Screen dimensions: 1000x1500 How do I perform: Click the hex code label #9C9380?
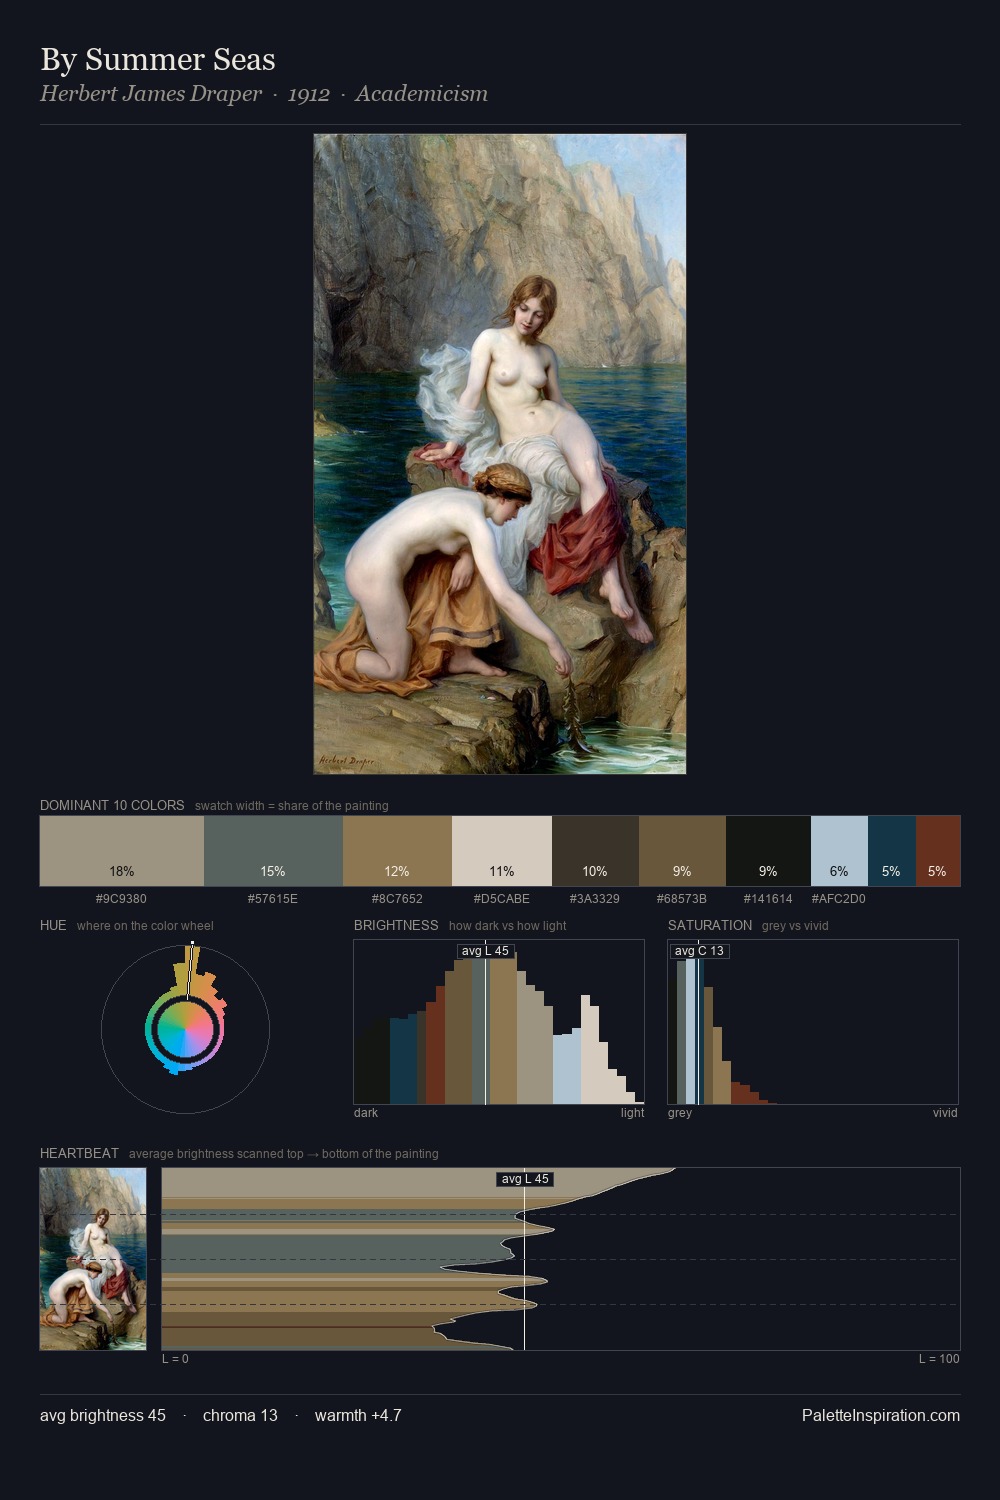tap(121, 899)
